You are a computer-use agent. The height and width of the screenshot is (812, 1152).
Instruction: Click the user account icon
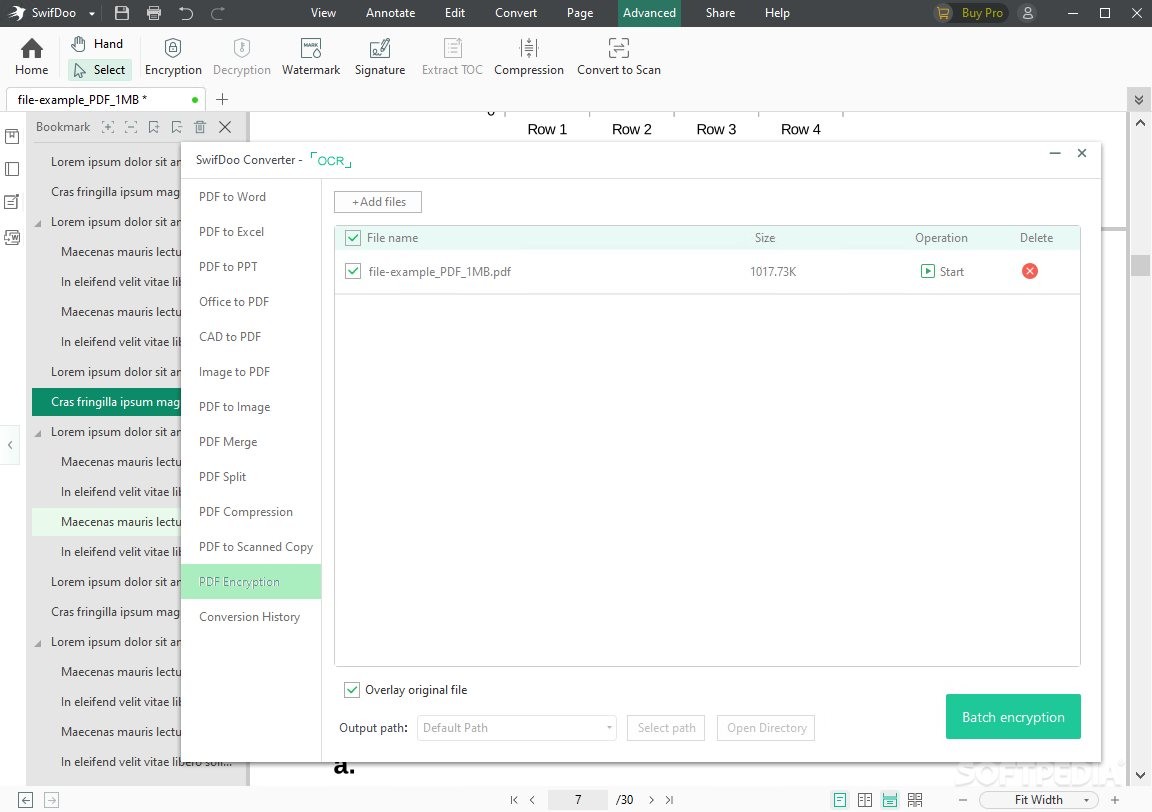1028,13
